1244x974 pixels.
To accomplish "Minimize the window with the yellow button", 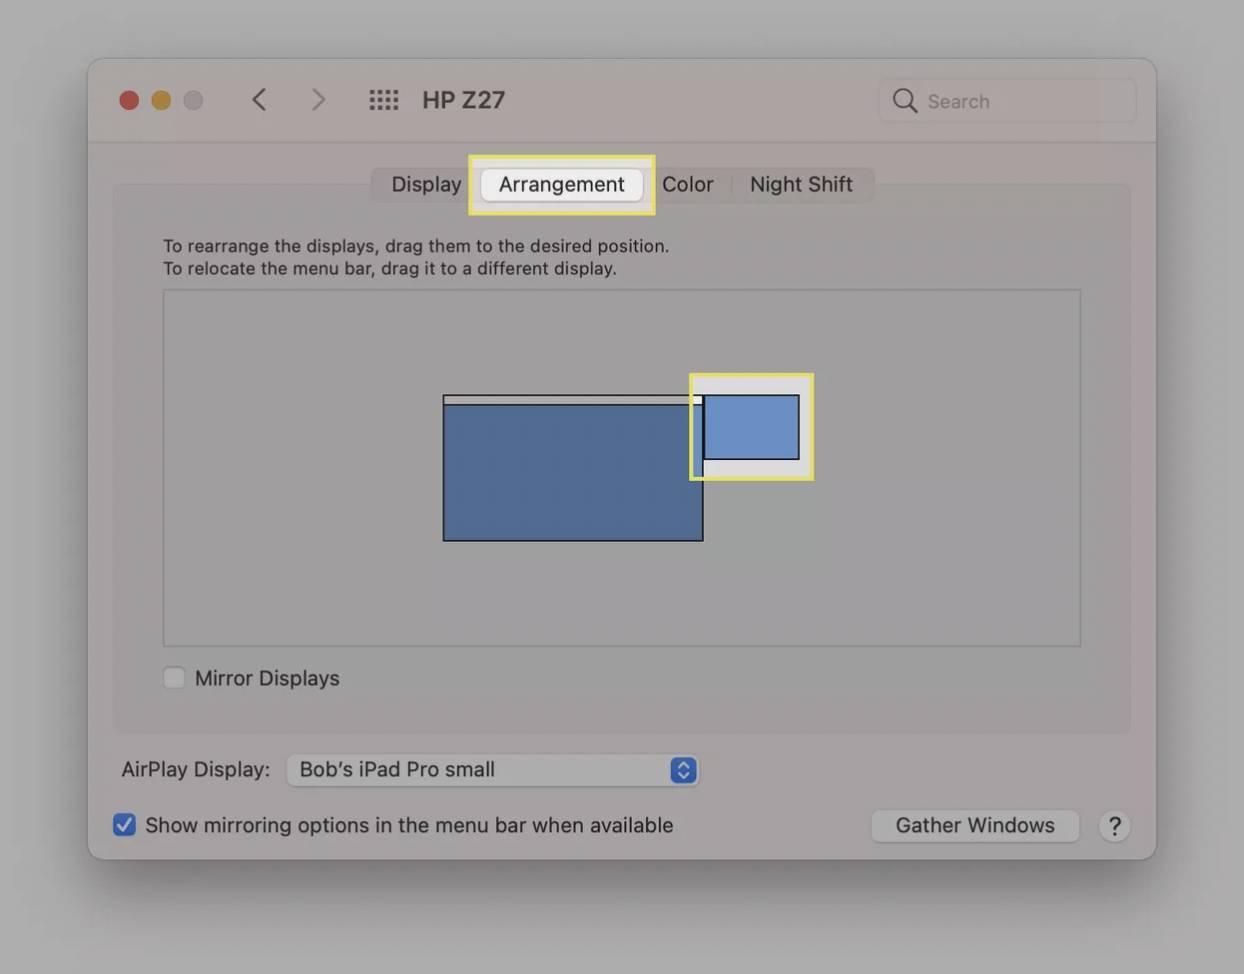I will click(161, 100).
